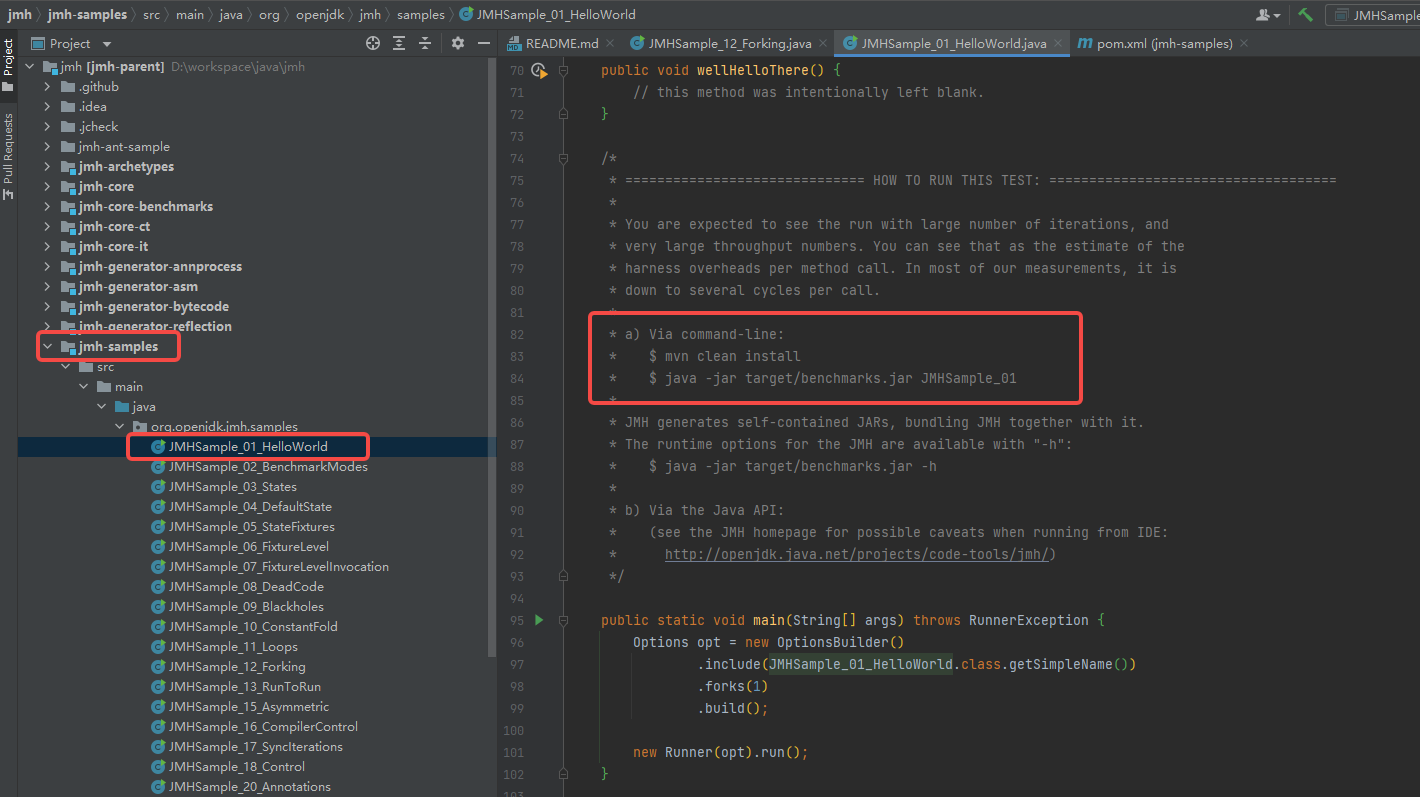This screenshot has height=797, width=1420.
Task: Click the folder icon of jmh-core-it module
Action: pos(68,247)
